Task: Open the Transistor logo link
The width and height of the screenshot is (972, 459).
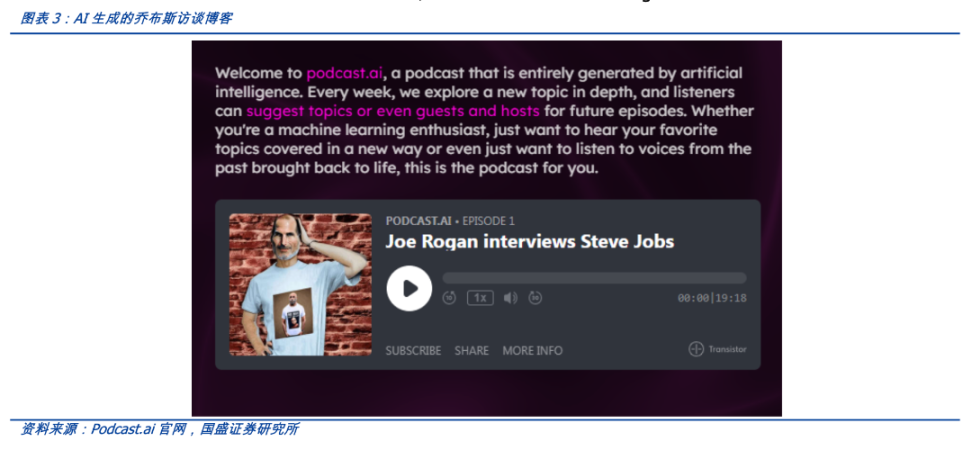Action: point(717,349)
